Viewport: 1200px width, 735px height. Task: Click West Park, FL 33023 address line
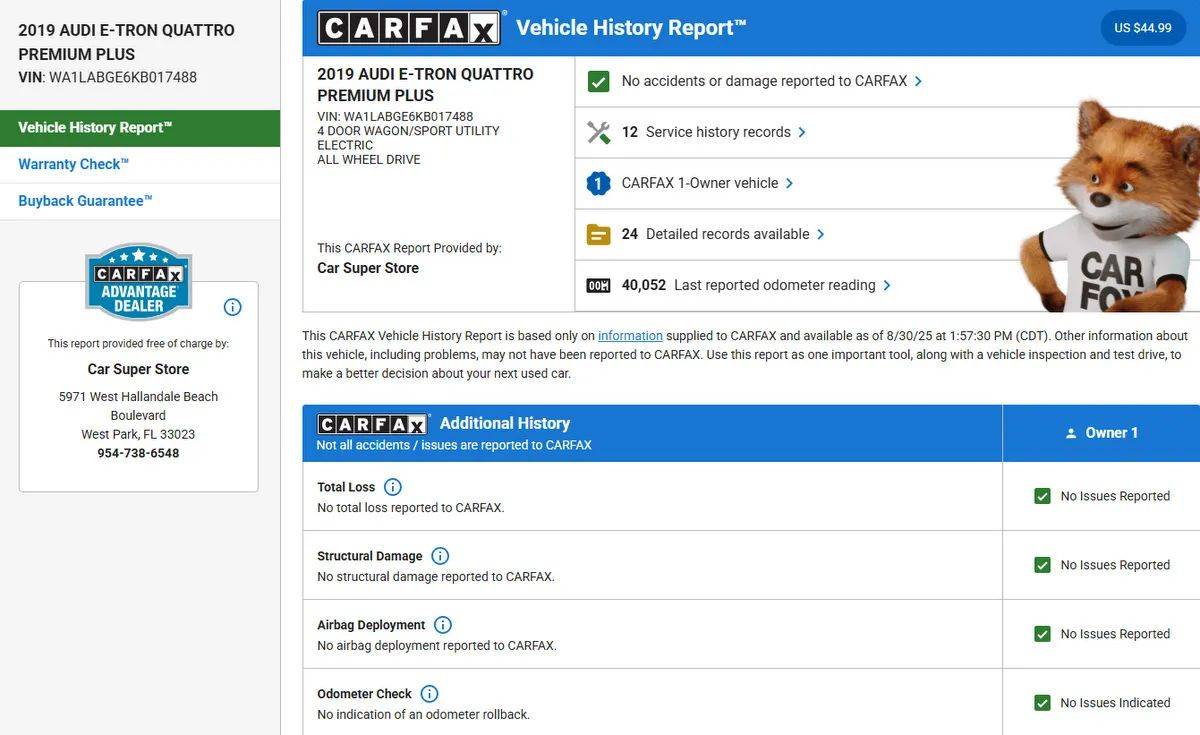coord(138,434)
